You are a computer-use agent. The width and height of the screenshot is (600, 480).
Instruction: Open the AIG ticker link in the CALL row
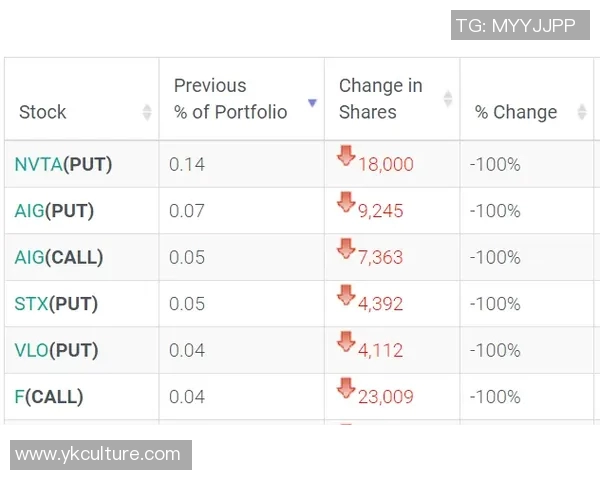30,257
